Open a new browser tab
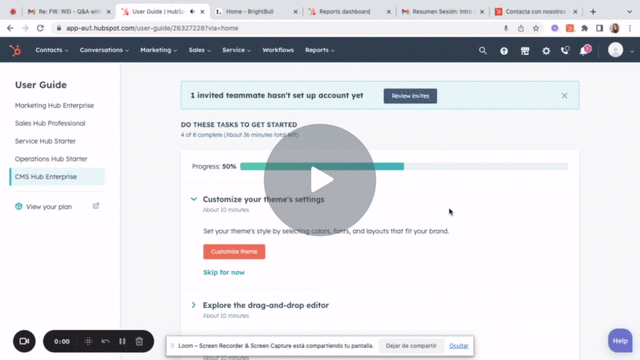This screenshot has height=360, width=640. click(x=593, y=11)
